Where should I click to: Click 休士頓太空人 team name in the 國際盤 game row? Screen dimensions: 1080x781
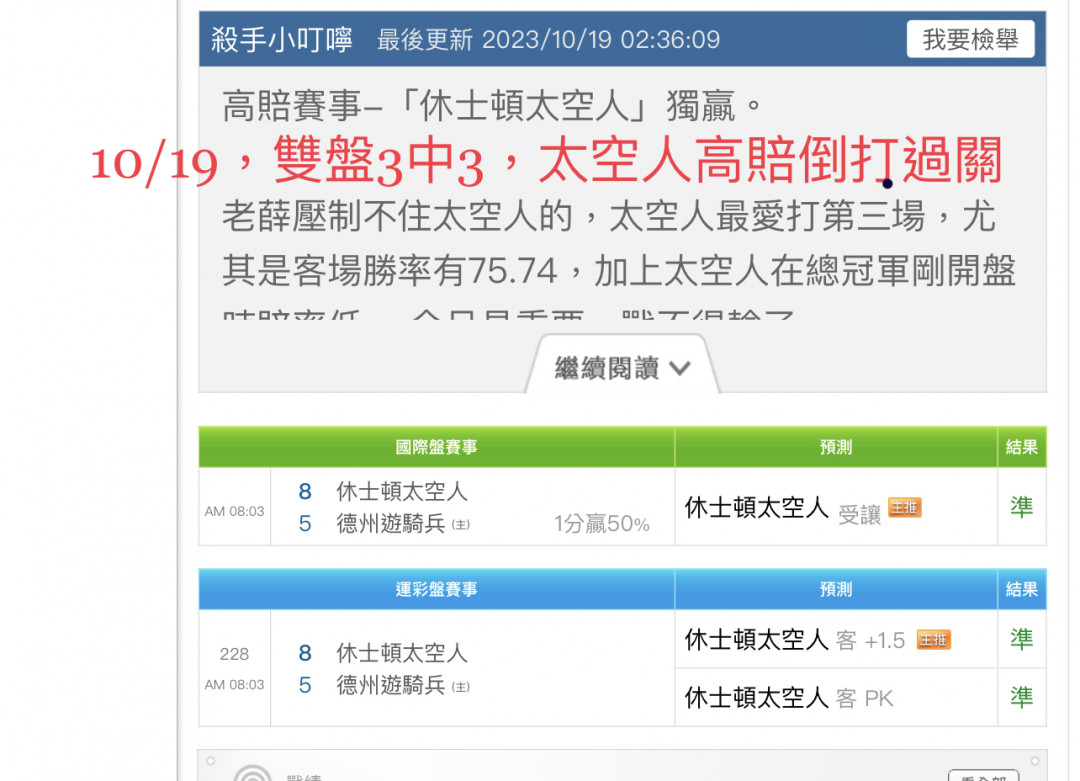(x=402, y=492)
